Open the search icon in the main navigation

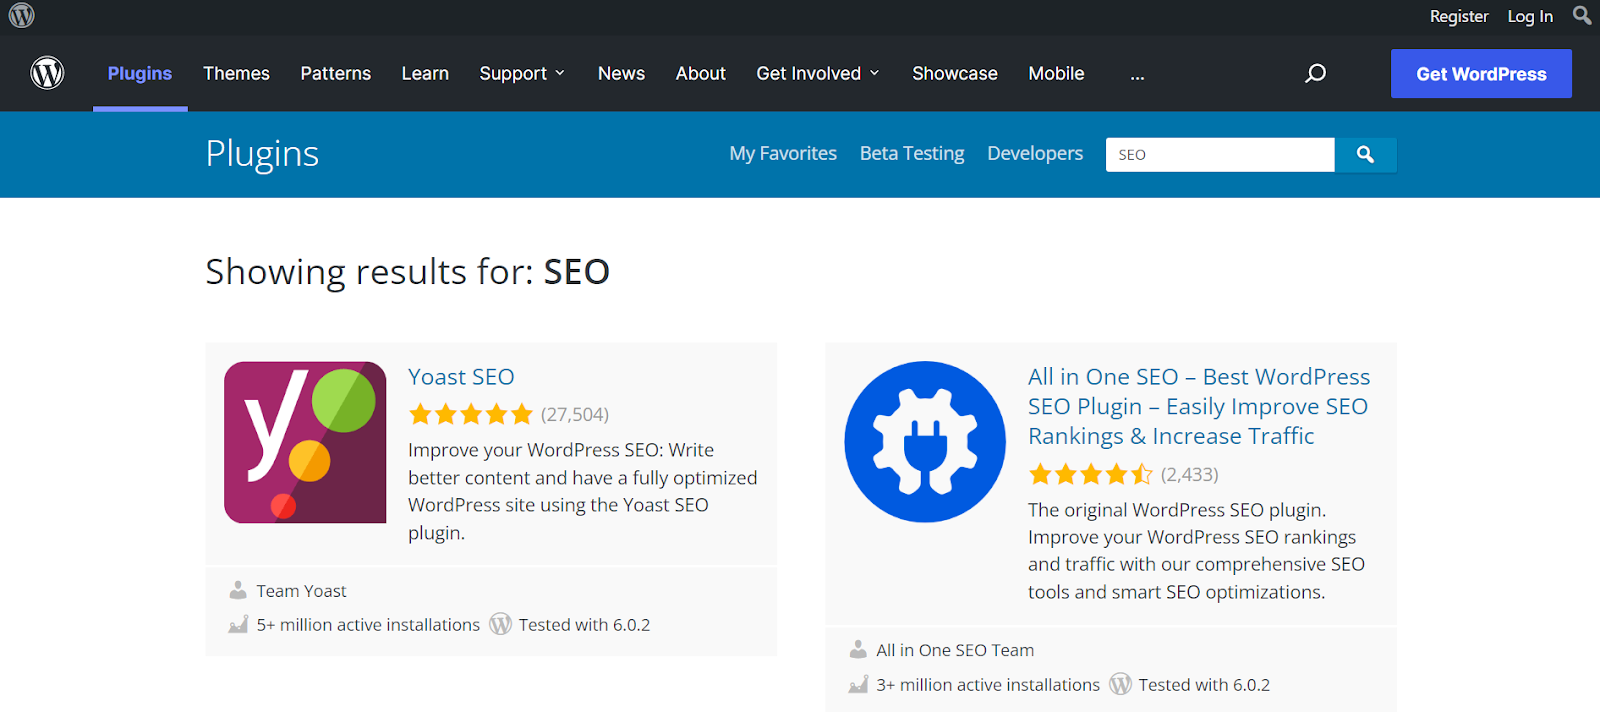pyautogui.click(x=1315, y=73)
